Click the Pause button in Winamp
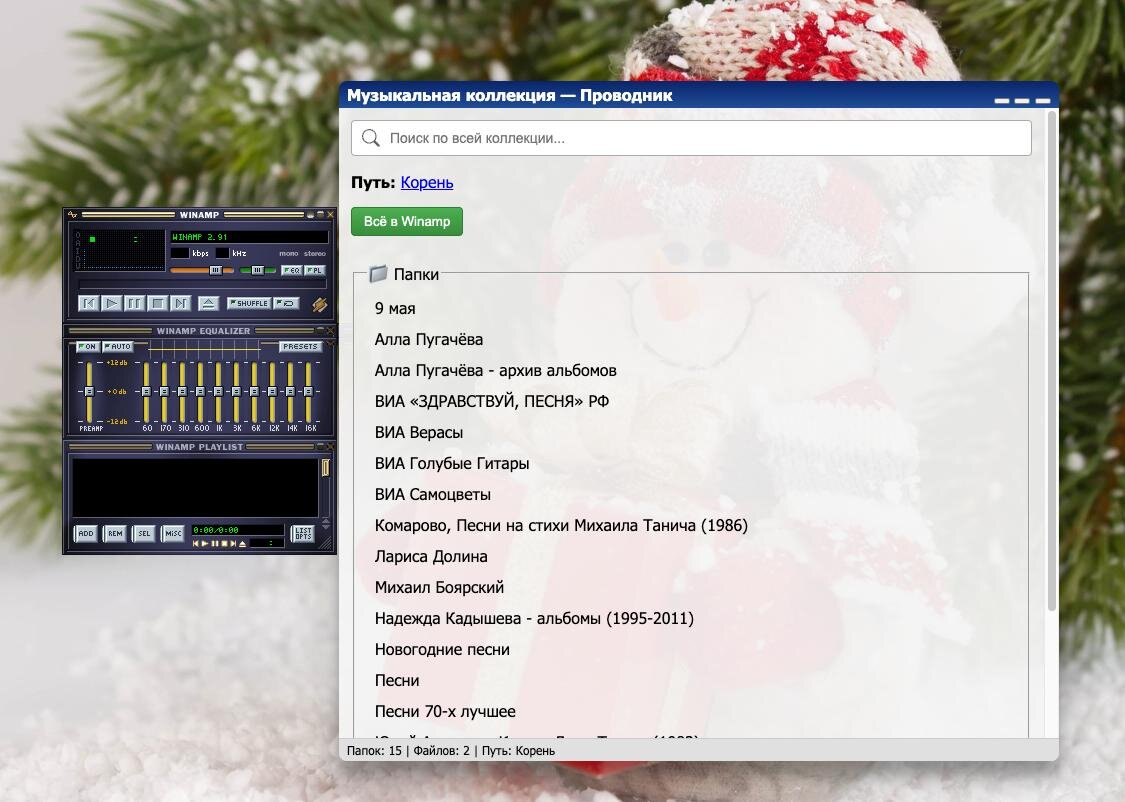The height and width of the screenshot is (802, 1125). pyautogui.click(x=135, y=303)
